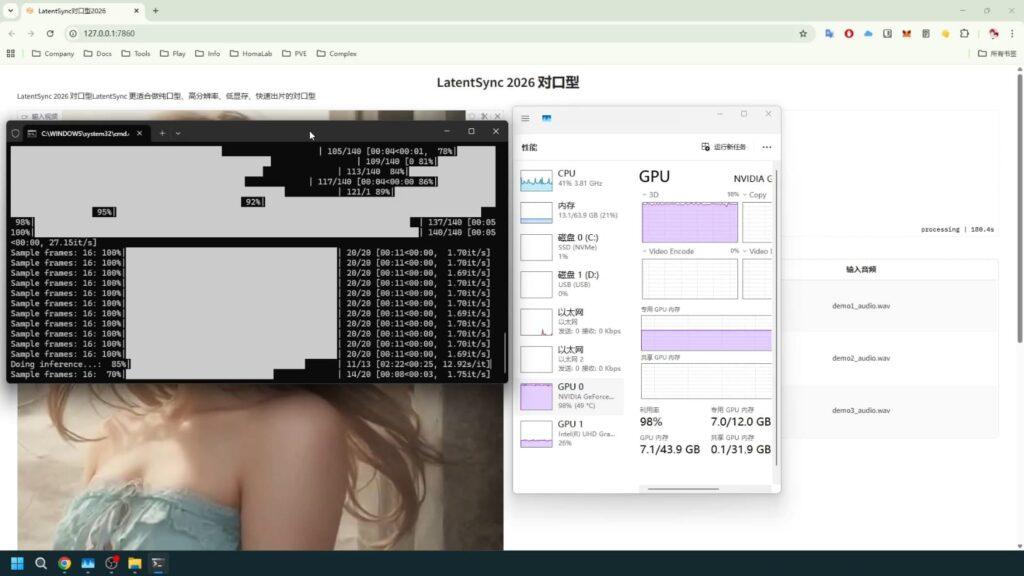The height and width of the screenshot is (576, 1024).
Task: Open the Play bookmarks folder
Action: (x=173, y=54)
